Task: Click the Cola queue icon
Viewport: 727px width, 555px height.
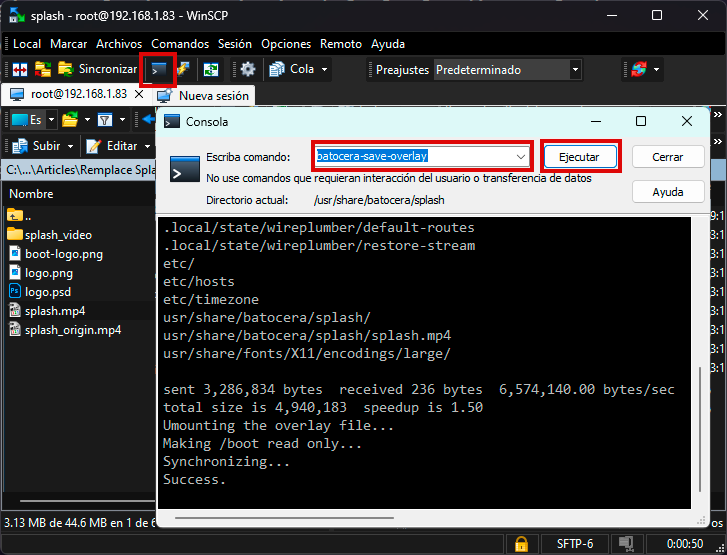Action: [x=277, y=70]
